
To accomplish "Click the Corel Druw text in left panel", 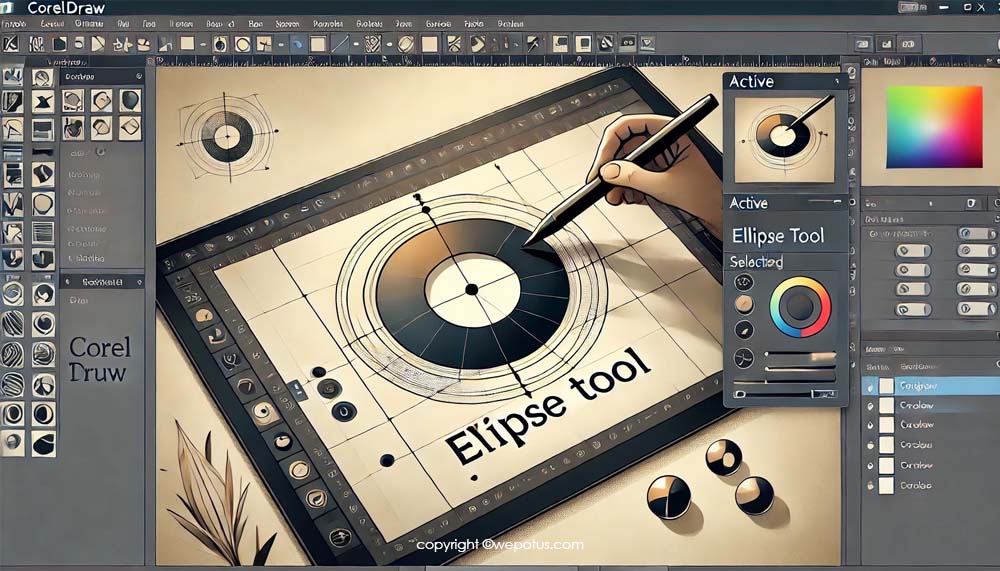I will point(99,359).
